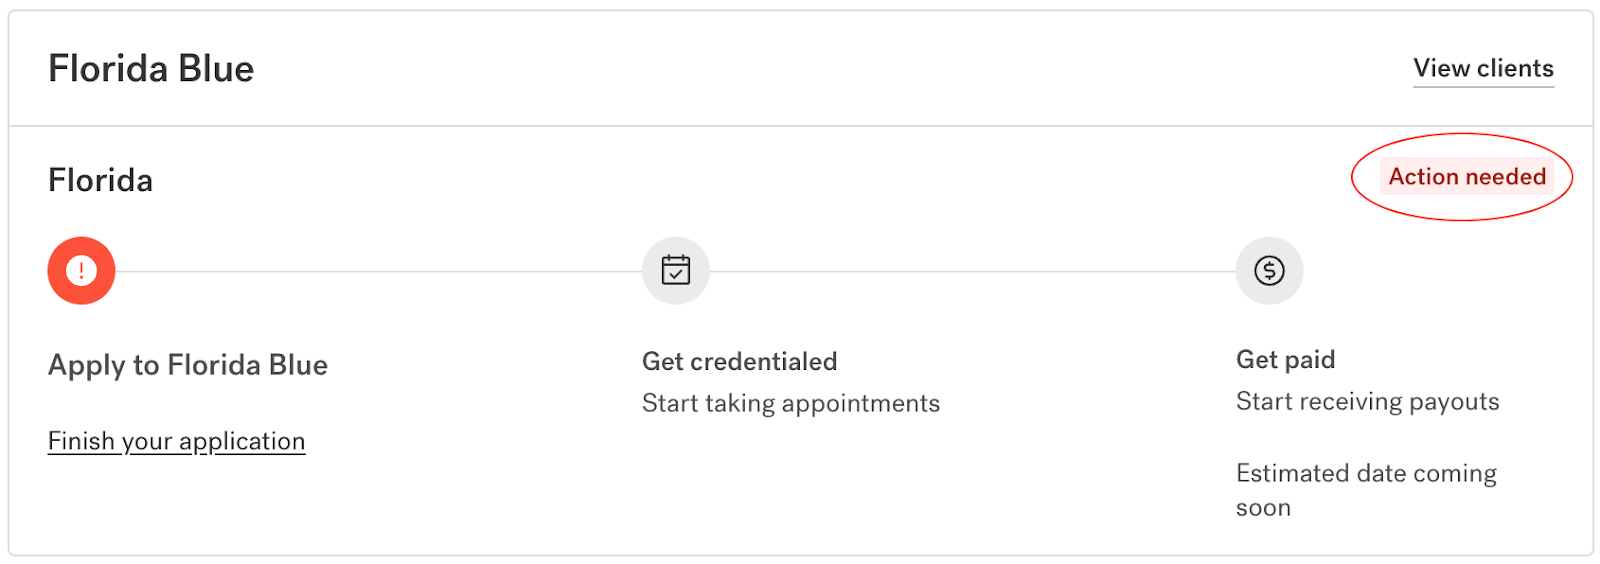The image size is (1600, 564).
Task: Click the Florida Blue card heading
Action: (x=151, y=69)
